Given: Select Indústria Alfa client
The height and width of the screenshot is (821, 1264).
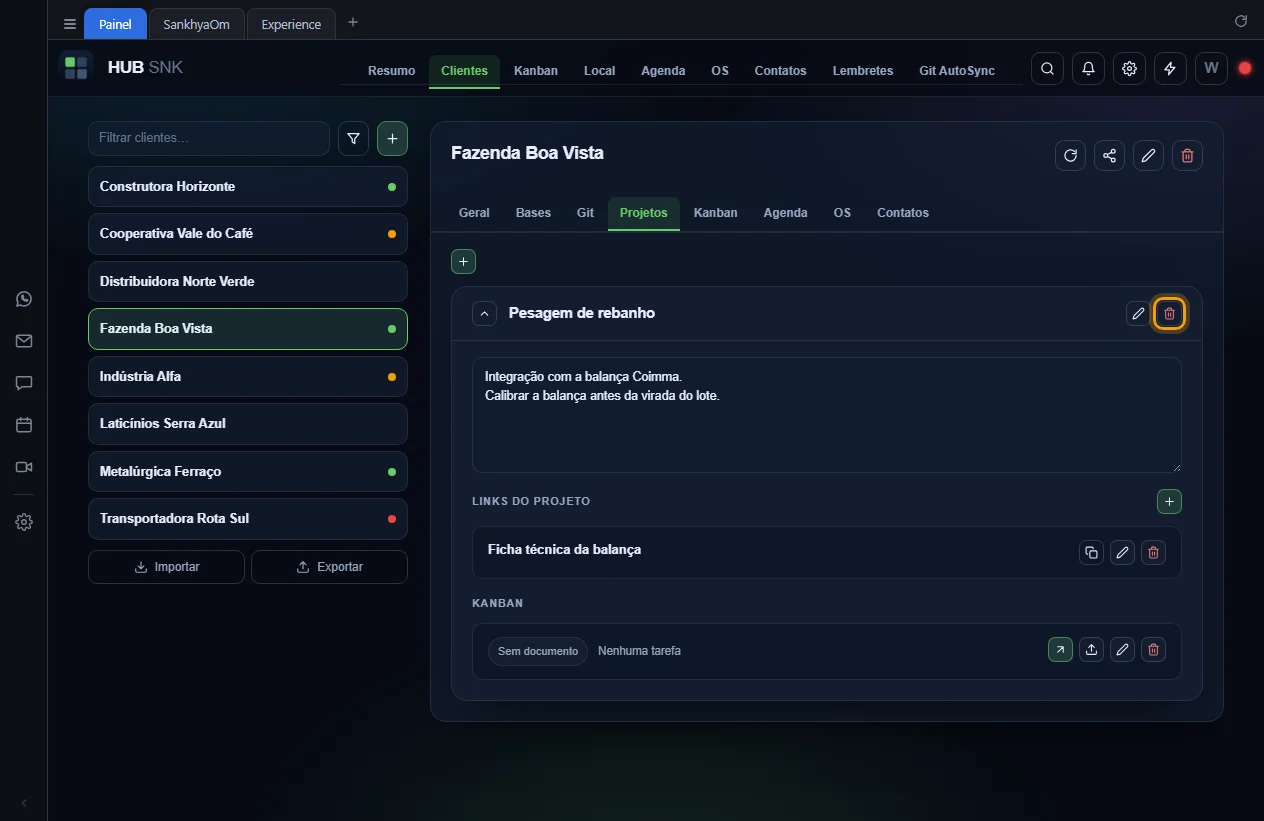Looking at the screenshot, I should click(x=248, y=377).
